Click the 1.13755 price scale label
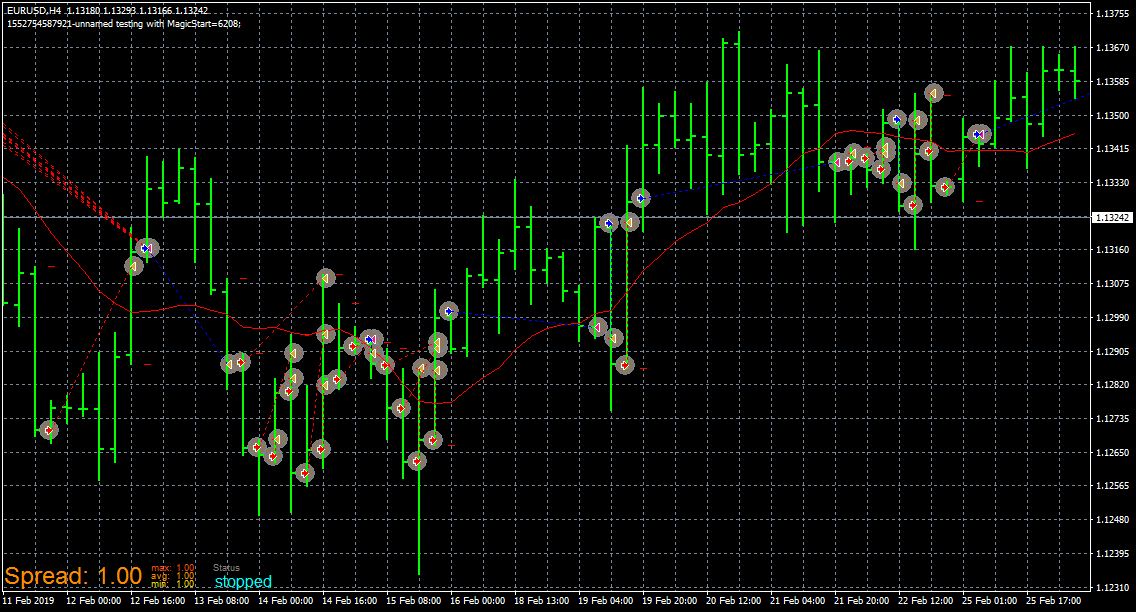This screenshot has width=1136, height=612. point(1112,14)
